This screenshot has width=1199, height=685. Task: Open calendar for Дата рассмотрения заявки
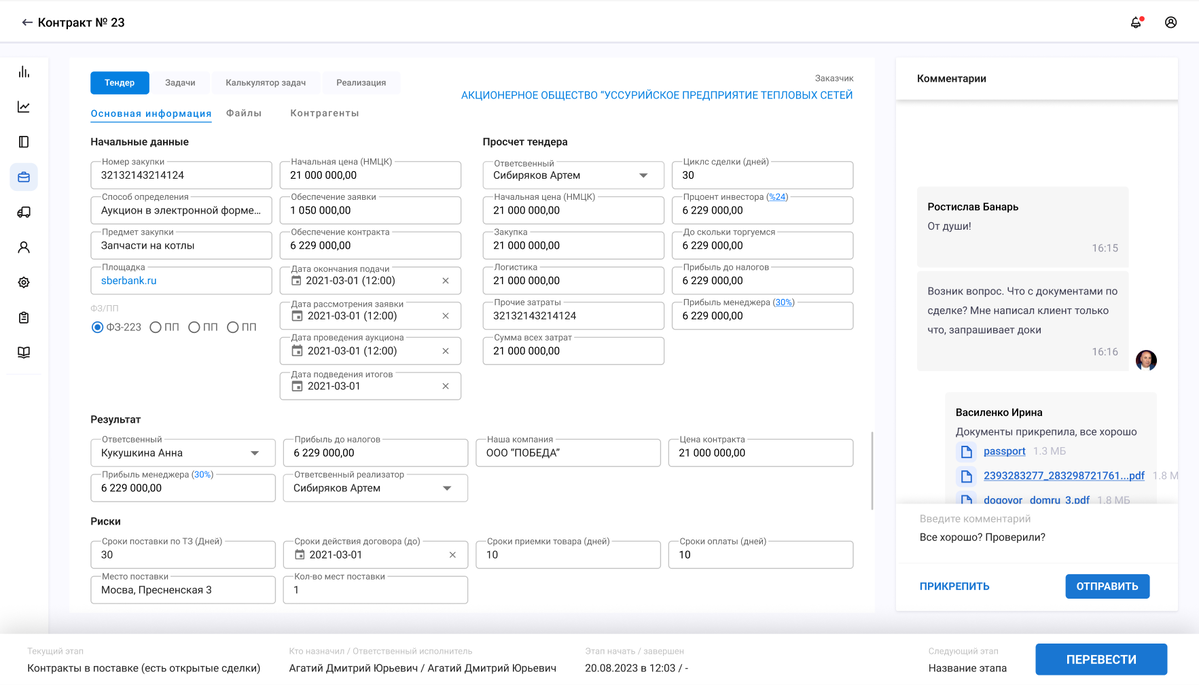[x=297, y=316]
